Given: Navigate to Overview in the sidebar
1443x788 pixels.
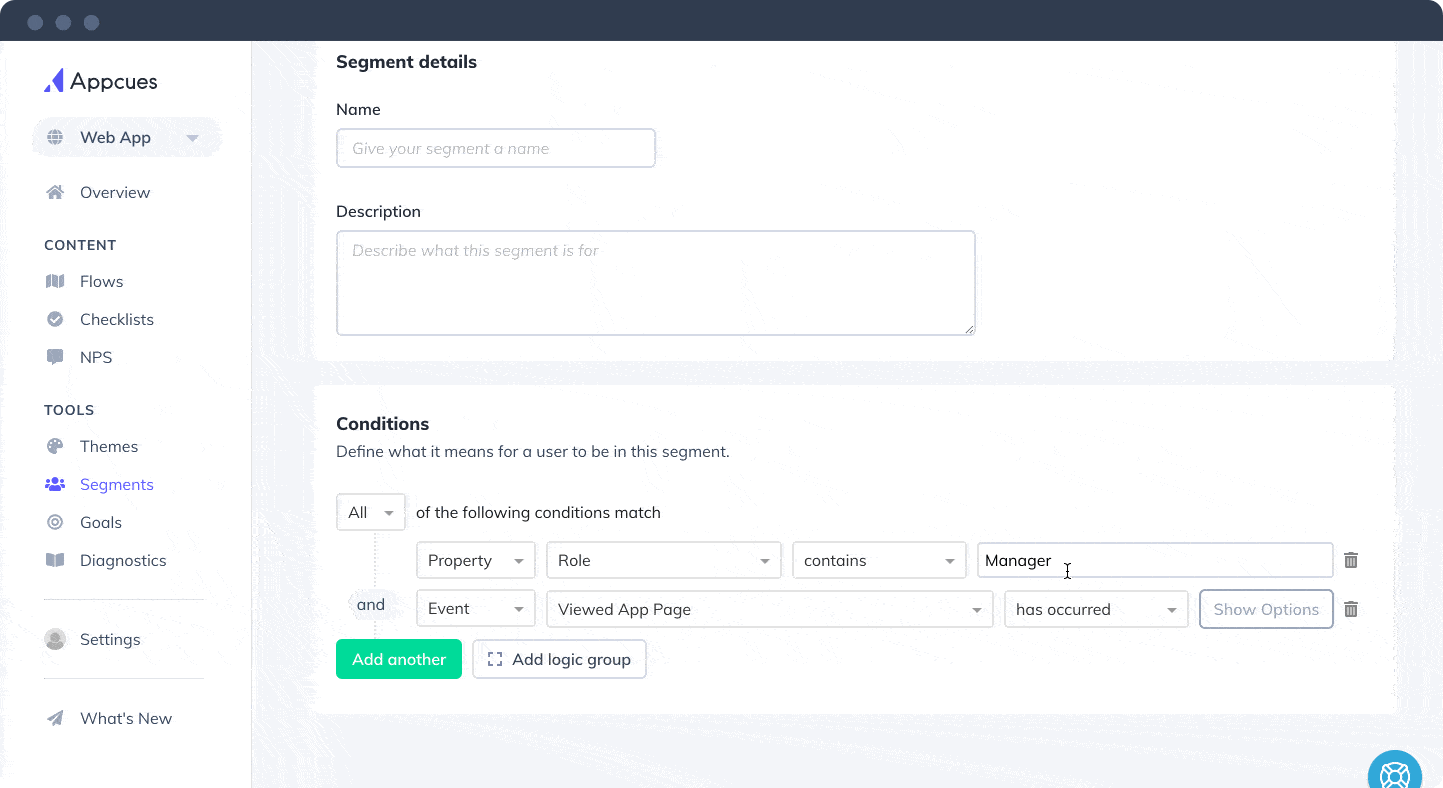Looking at the screenshot, I should 114,192.
